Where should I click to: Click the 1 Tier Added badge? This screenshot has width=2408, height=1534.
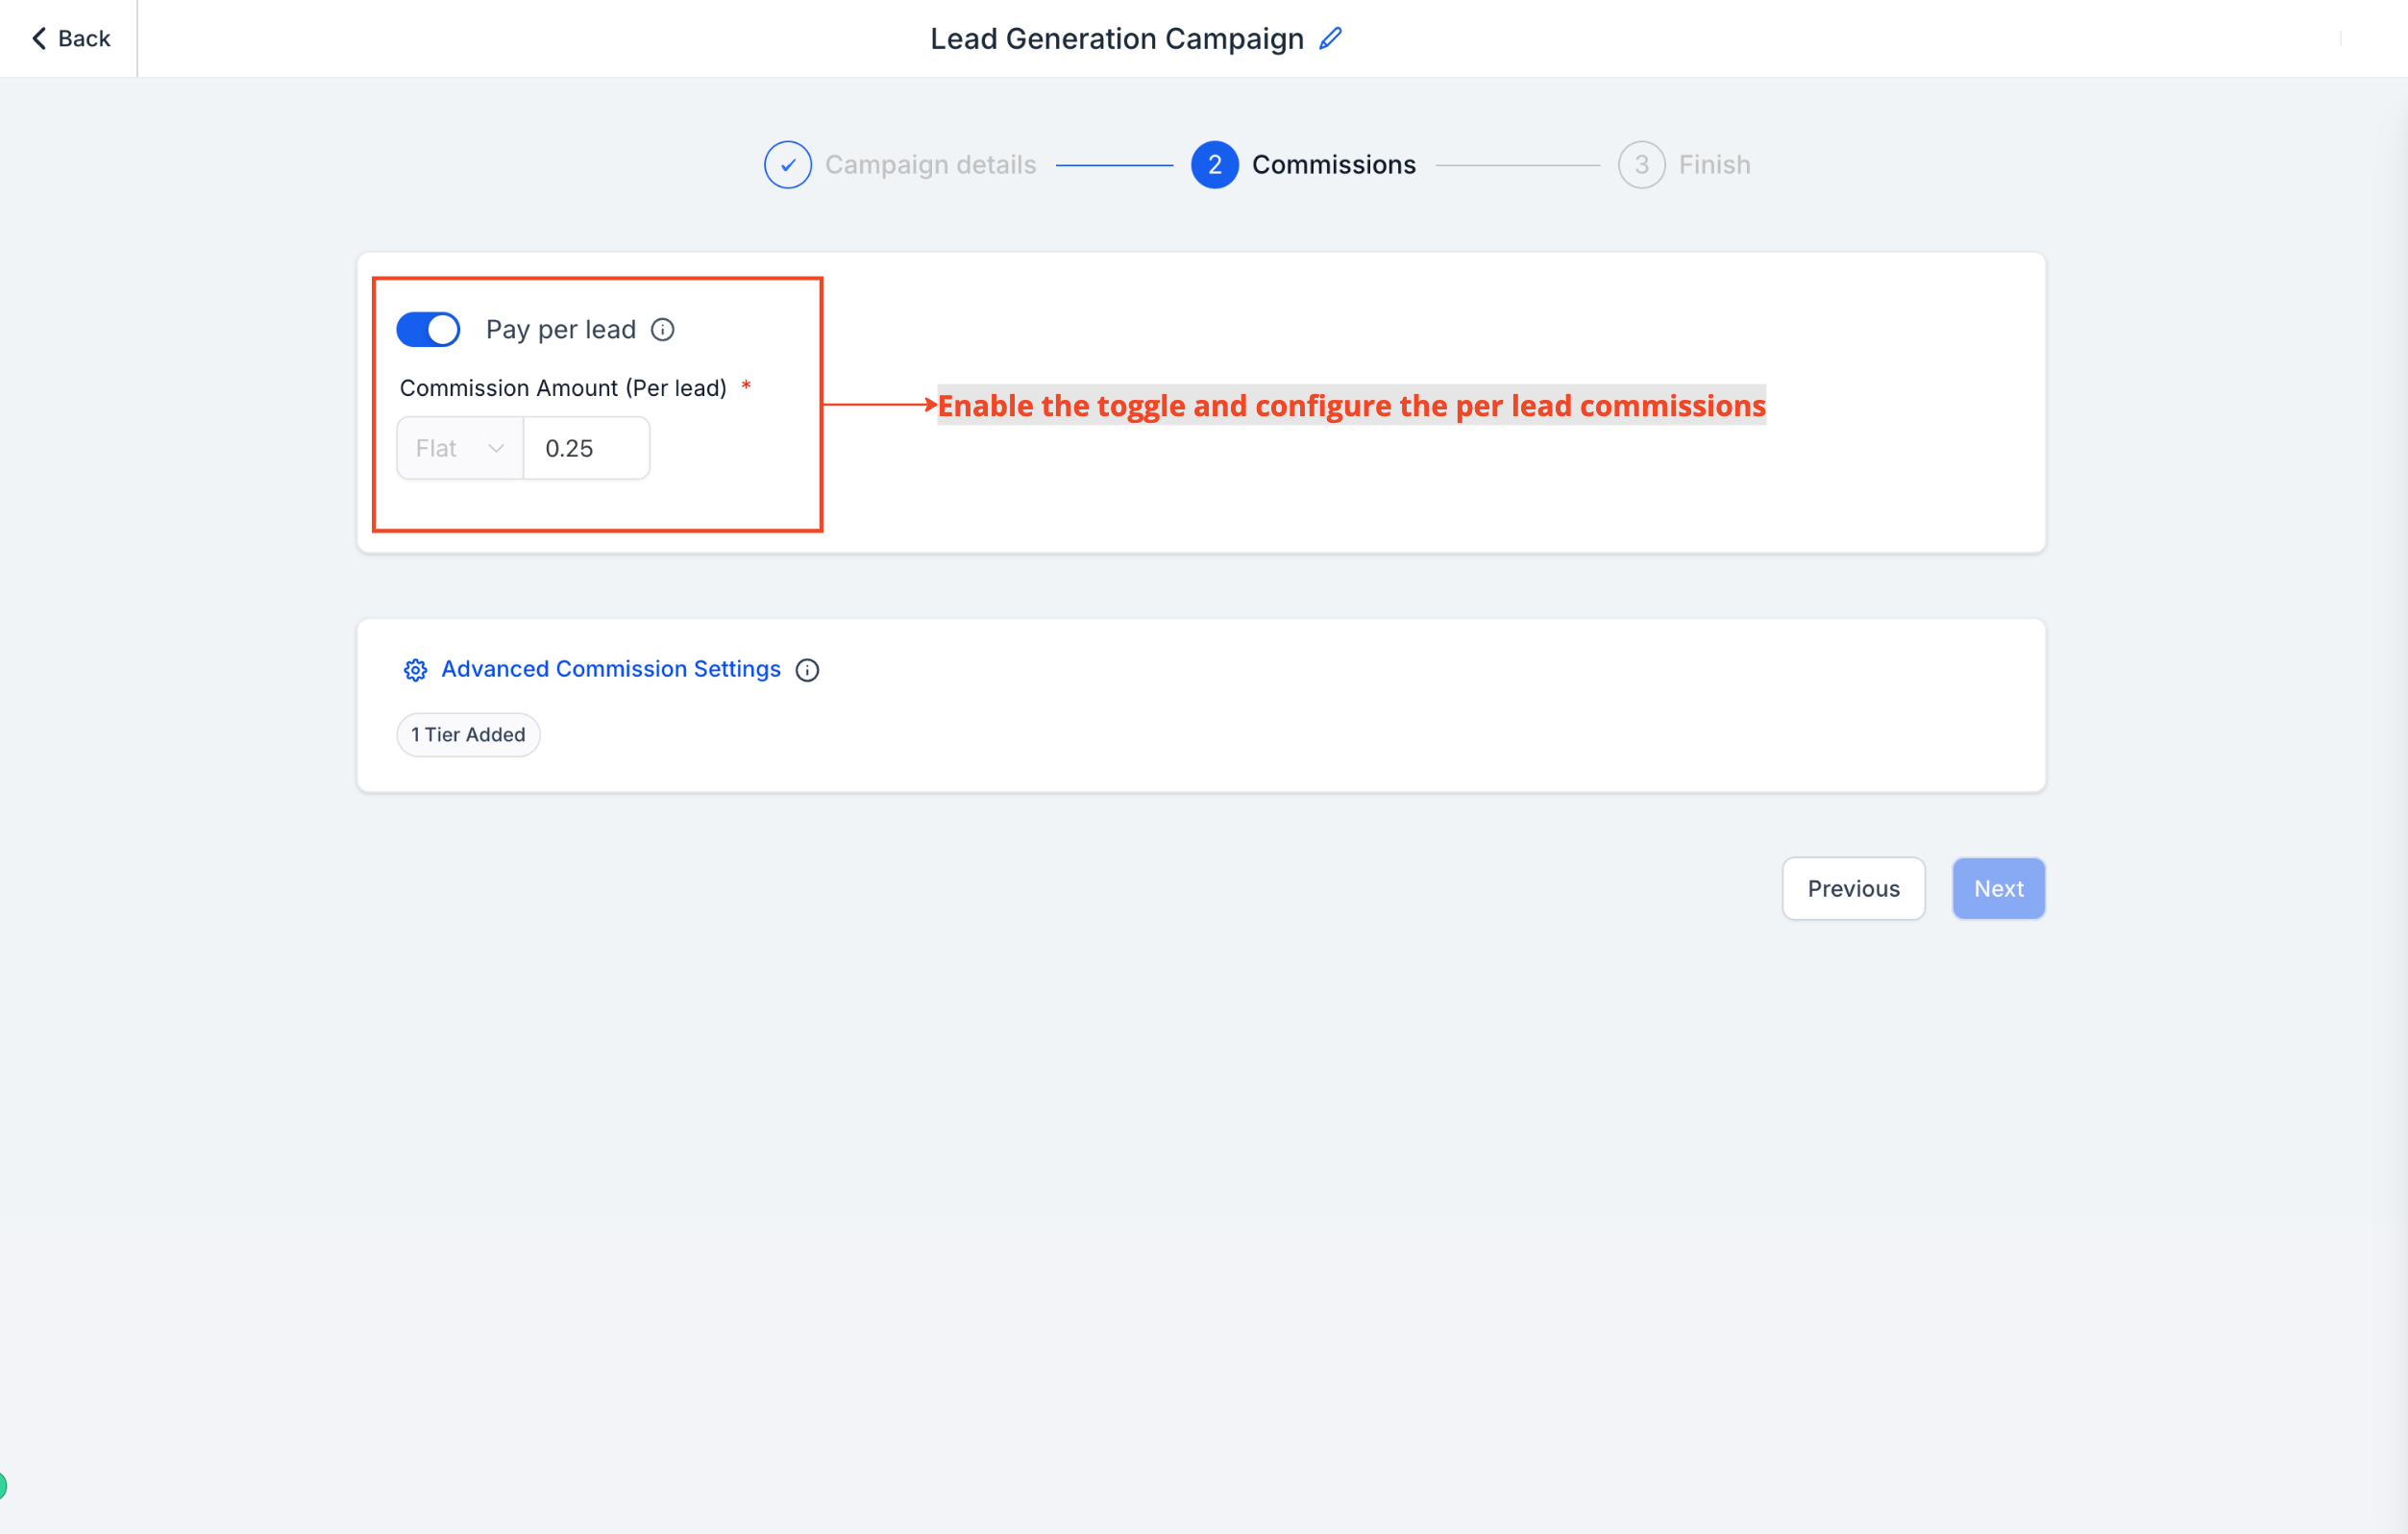pyautogui.click(x=468, y=735)
